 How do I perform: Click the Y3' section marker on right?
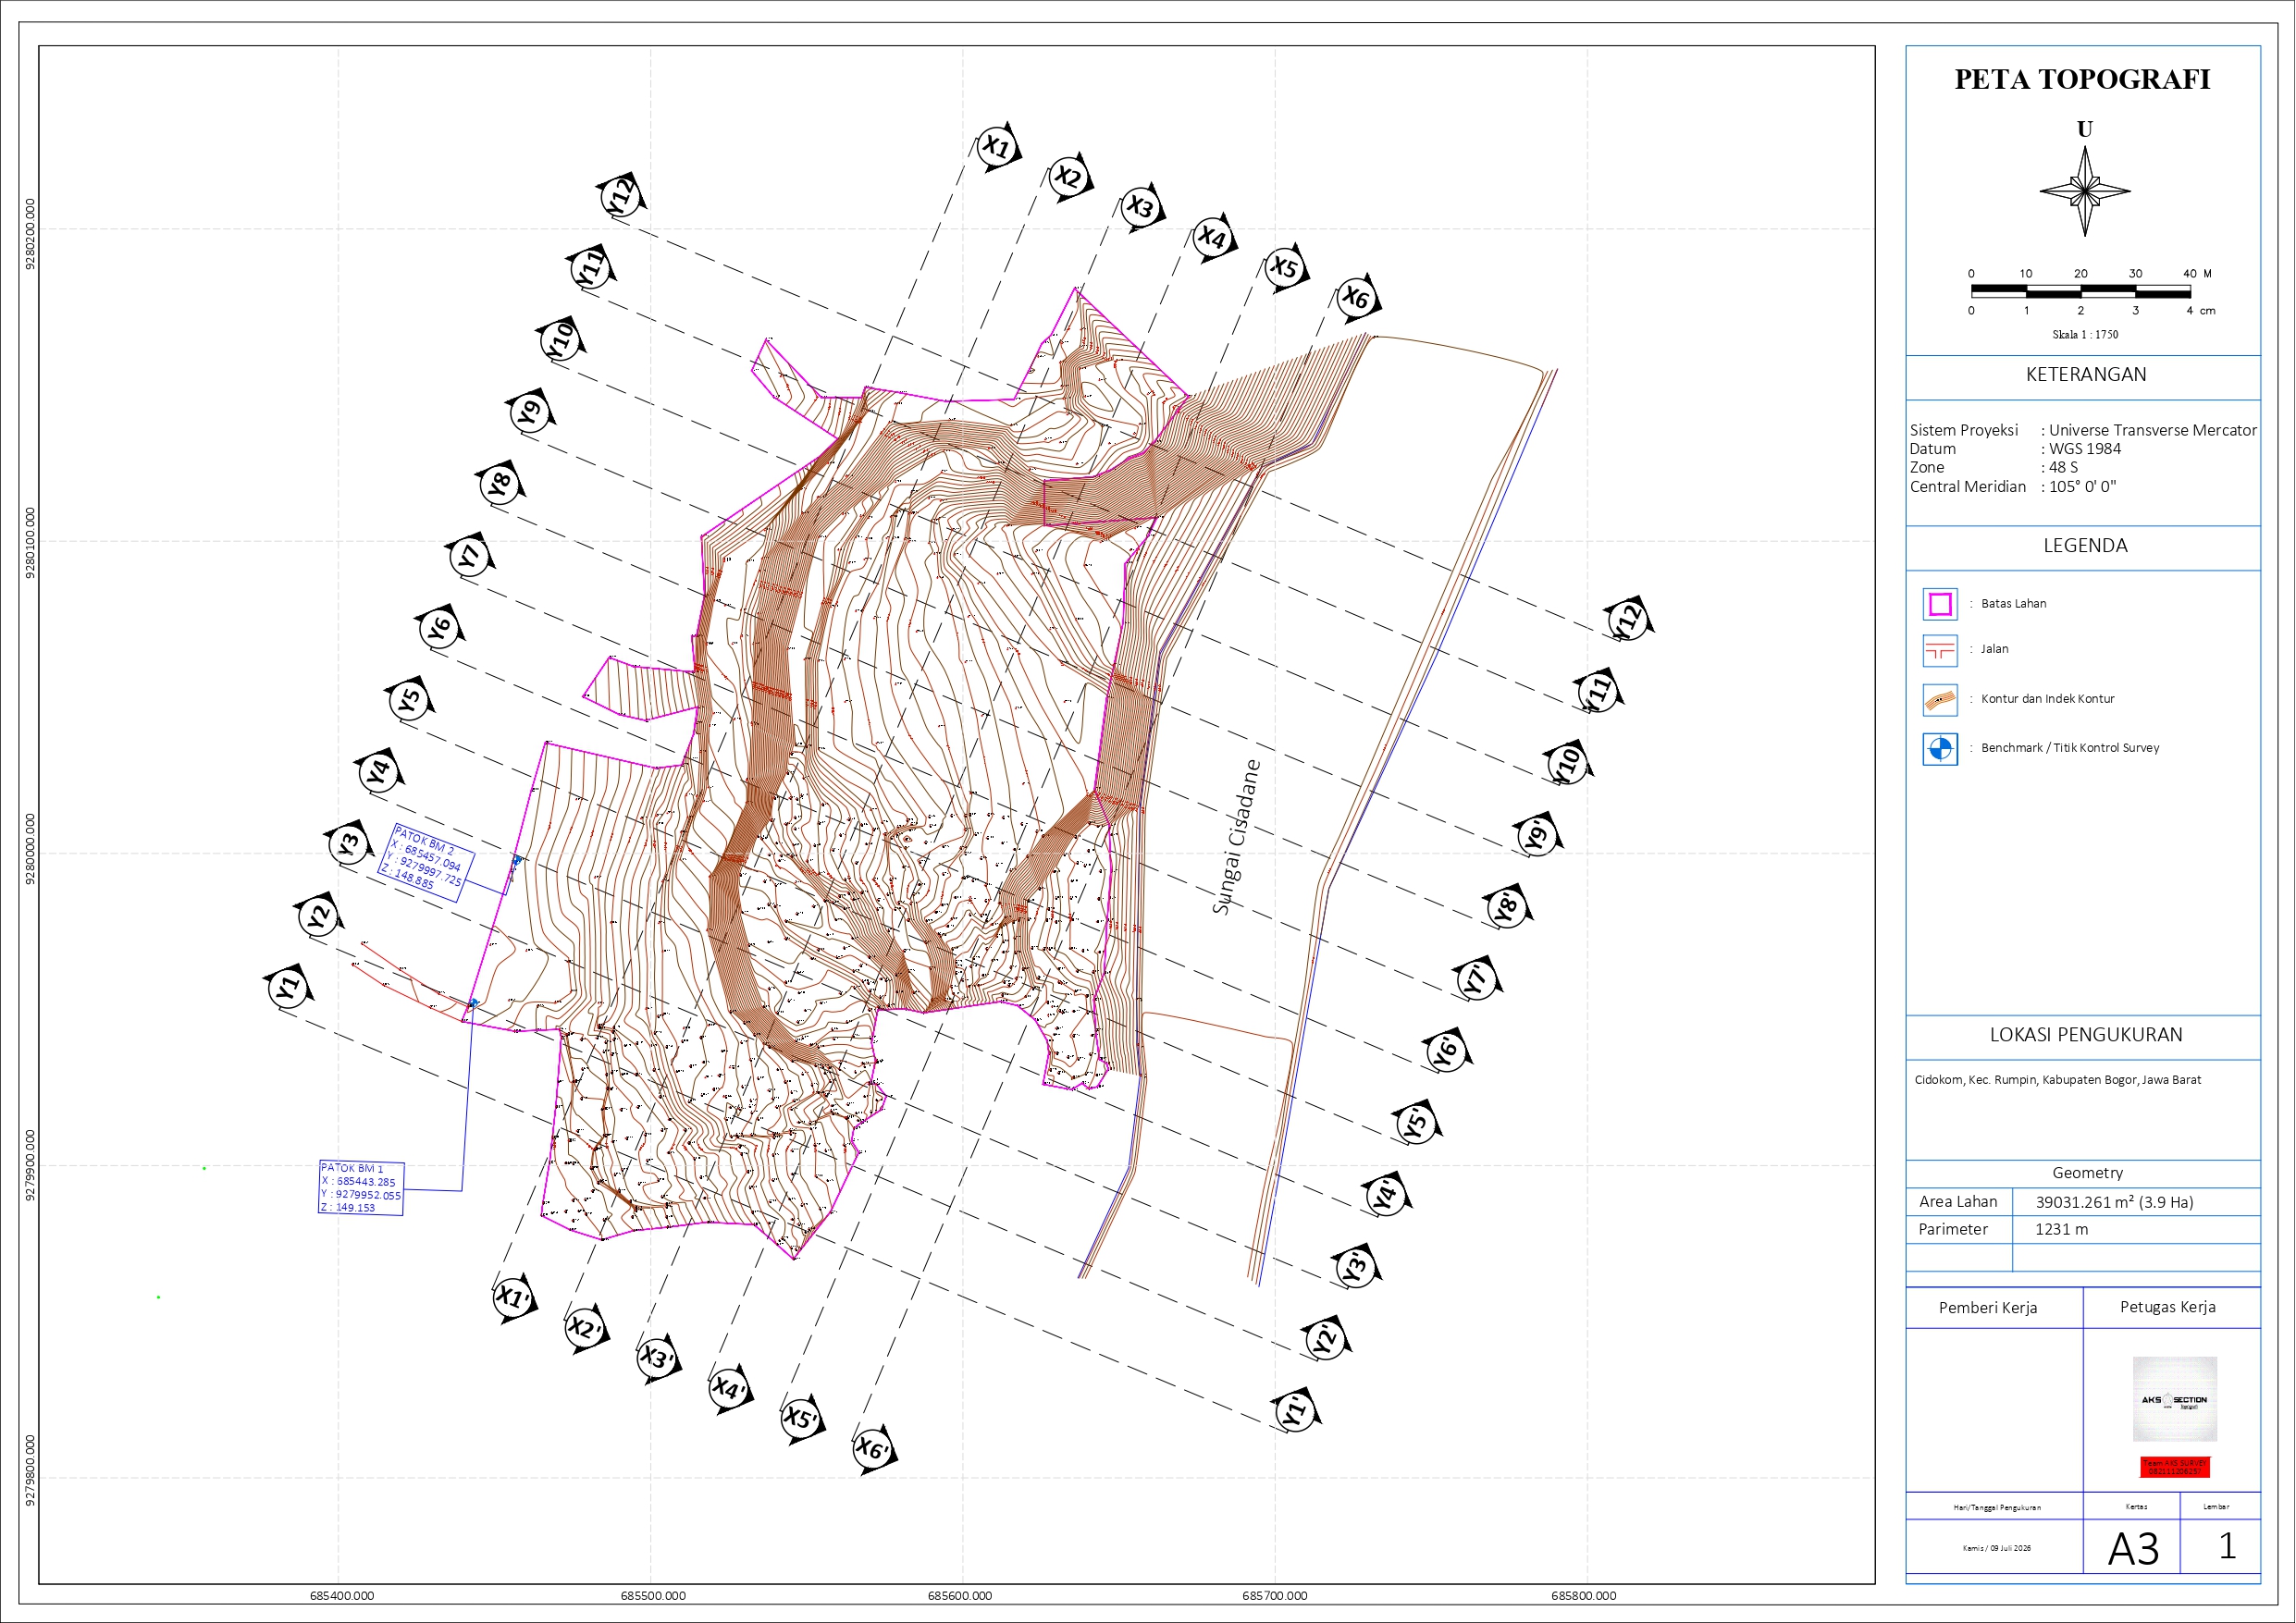coord(1357,1267)
